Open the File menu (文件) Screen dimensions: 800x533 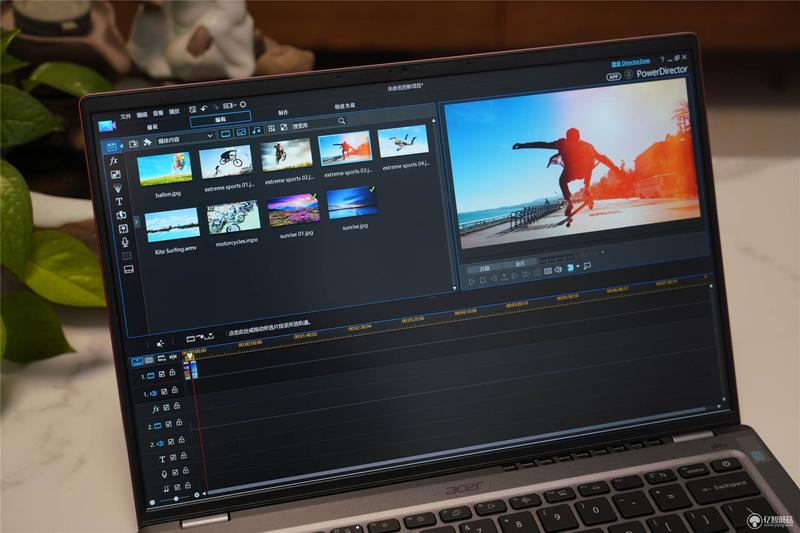[x=126, y=116]
